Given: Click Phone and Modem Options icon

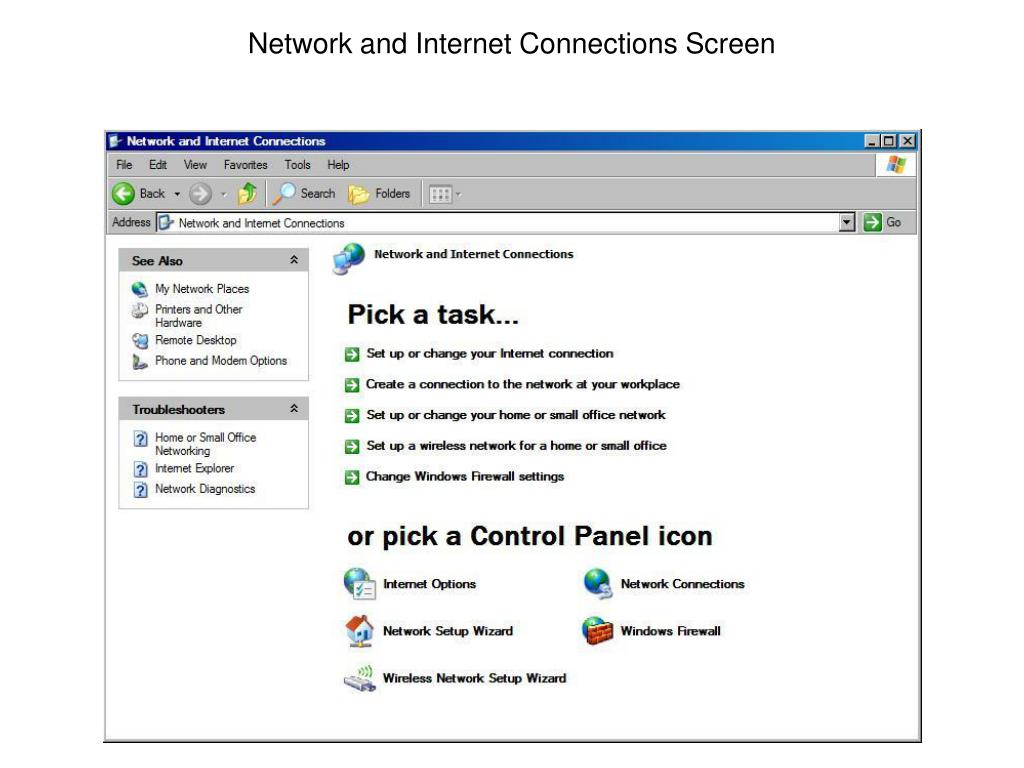Looking at the screenshot, I should 140,361.
